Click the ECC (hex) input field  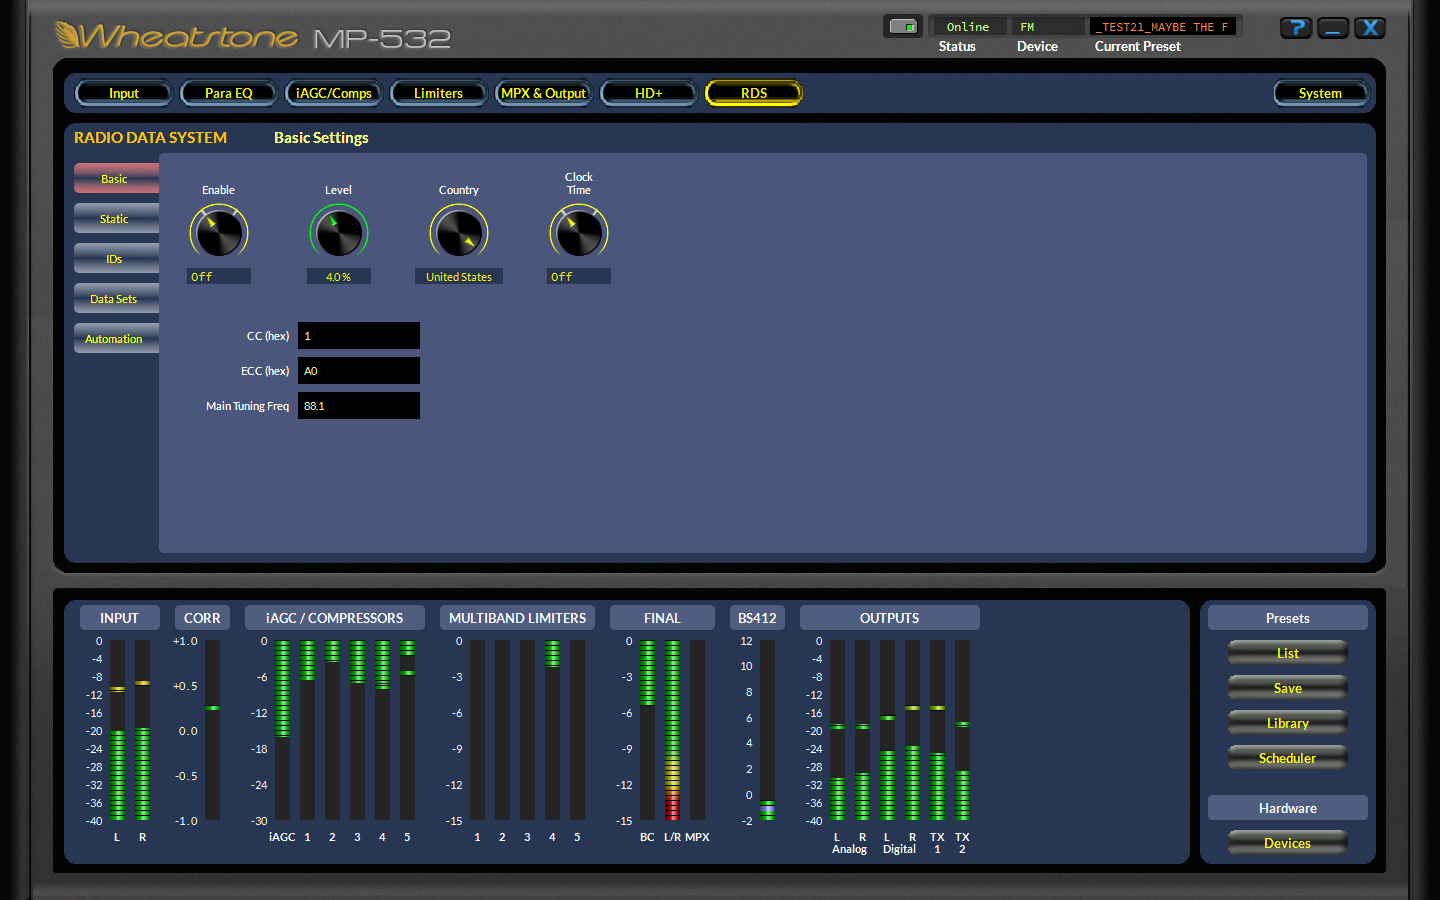359,371
